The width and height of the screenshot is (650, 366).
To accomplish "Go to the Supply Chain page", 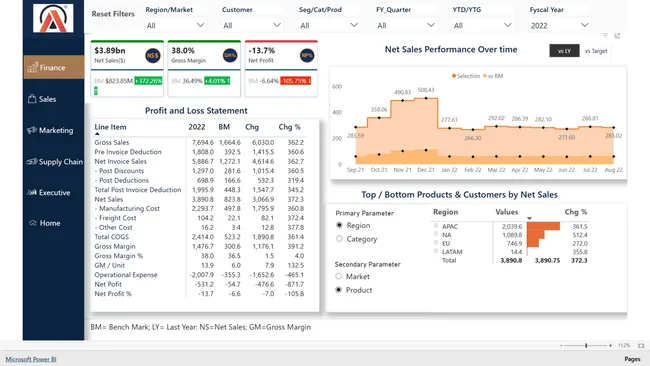I will coord(53,161).
